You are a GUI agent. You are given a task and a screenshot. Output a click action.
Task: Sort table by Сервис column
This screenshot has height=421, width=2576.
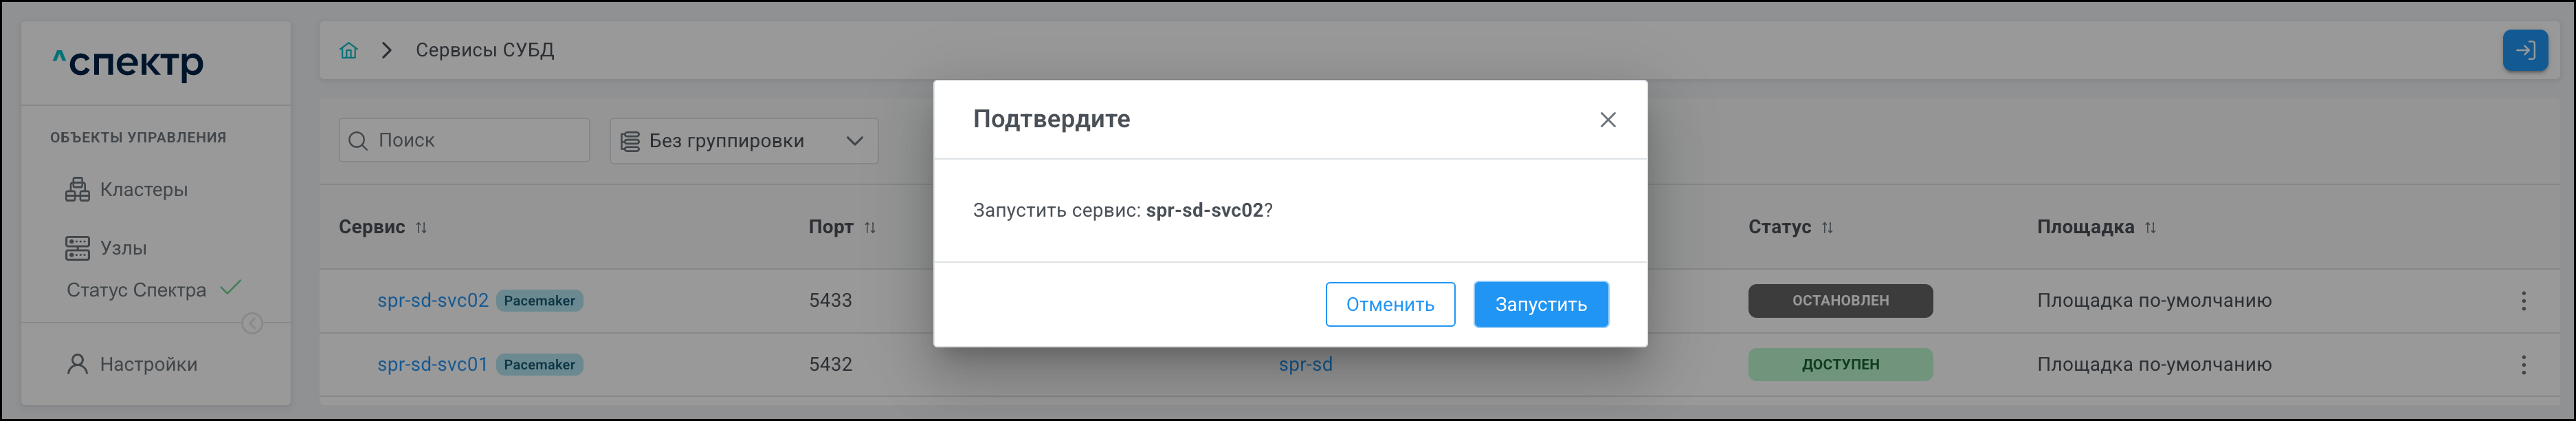[421, 228]
